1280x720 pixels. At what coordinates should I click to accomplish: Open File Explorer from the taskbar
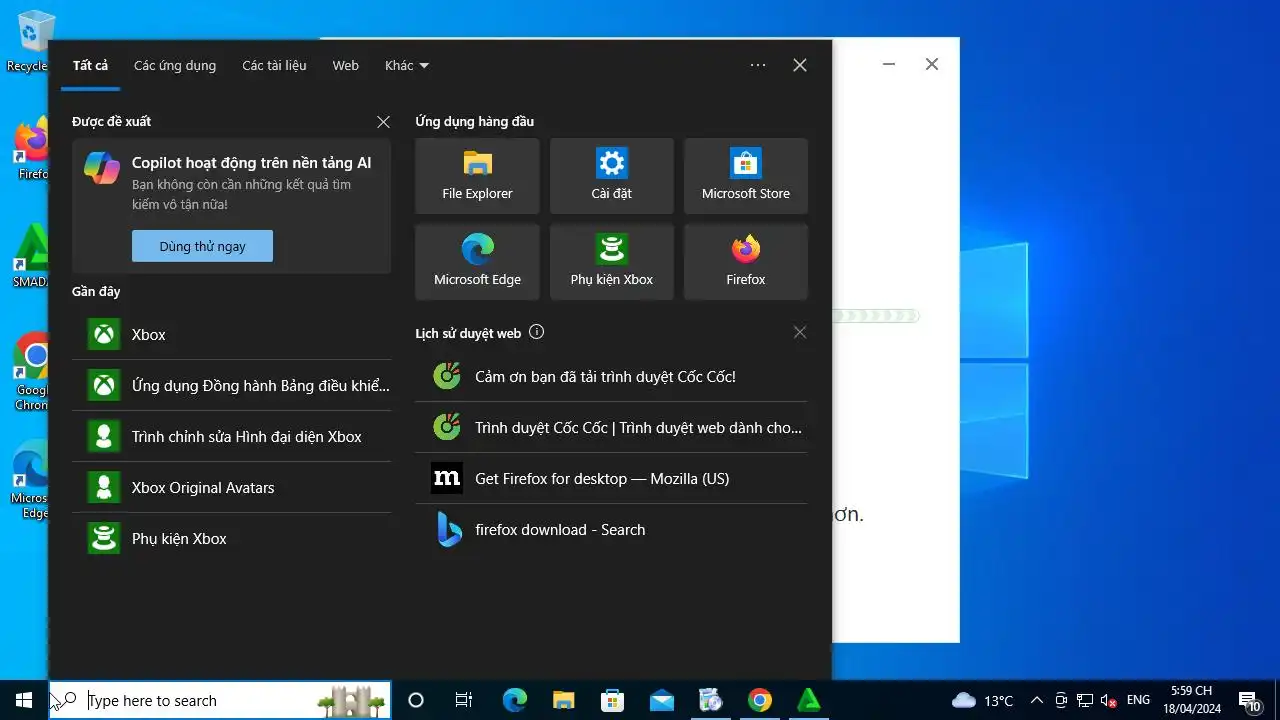[x=563, y=700]
